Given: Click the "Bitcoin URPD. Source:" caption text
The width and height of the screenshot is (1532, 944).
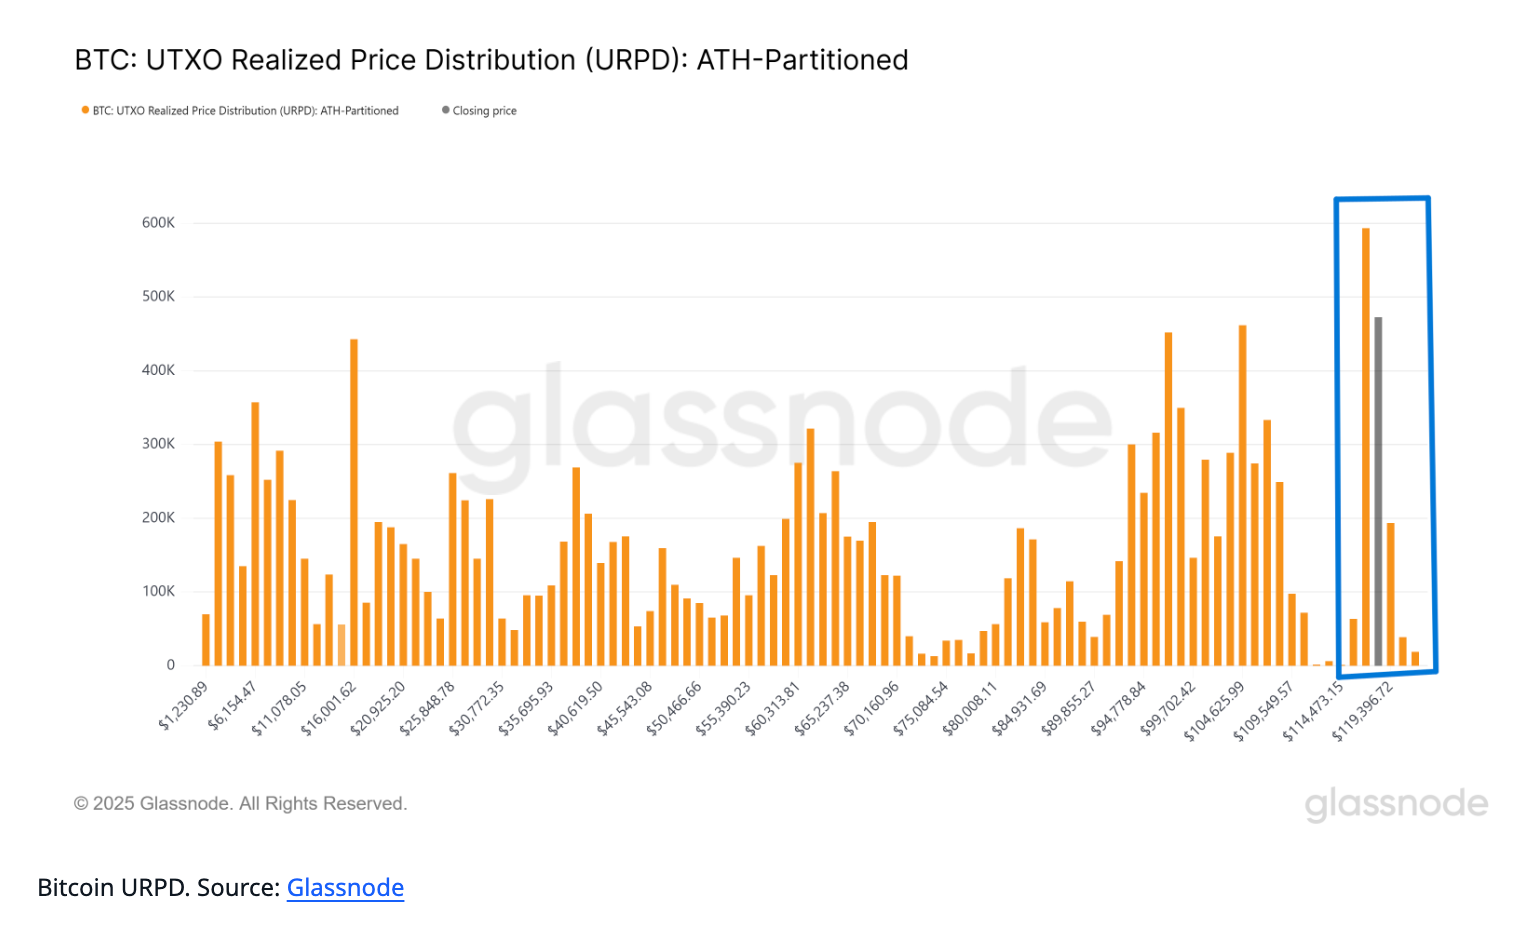Looking at the screenshot, I should [x=158, y=888].
